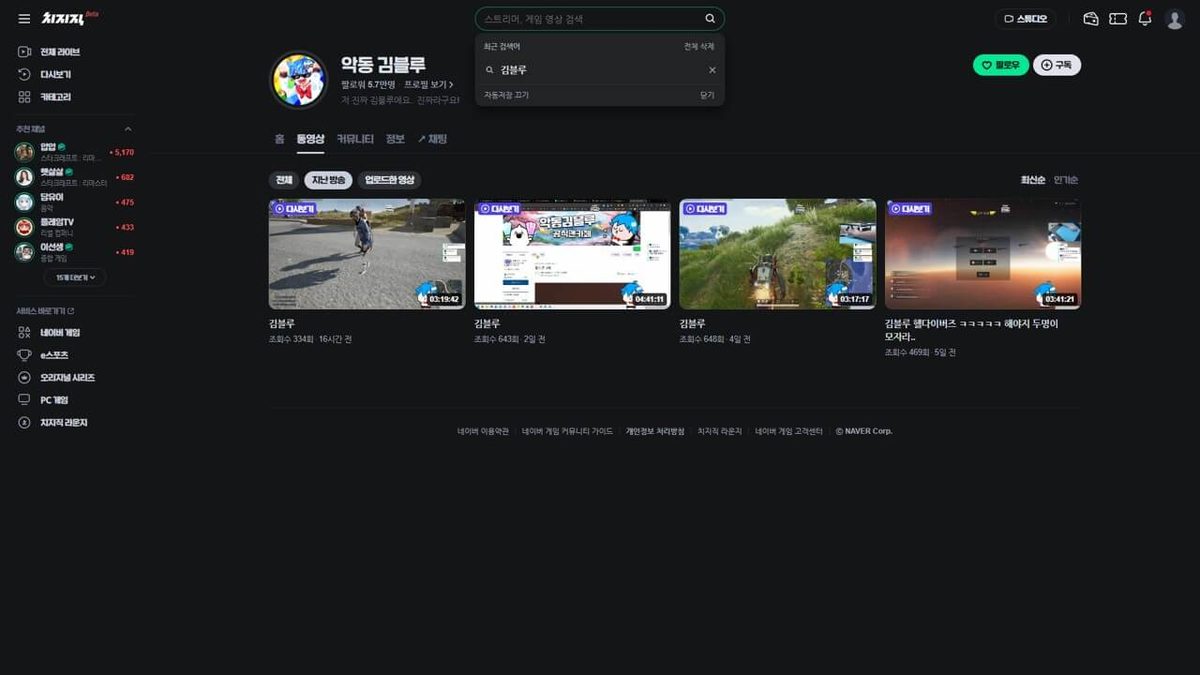Image resolution: width=1200 pixels, height=675 pixels.
Task: Open 개인정보 처리방침 footer link
Action: click(655, 431)
